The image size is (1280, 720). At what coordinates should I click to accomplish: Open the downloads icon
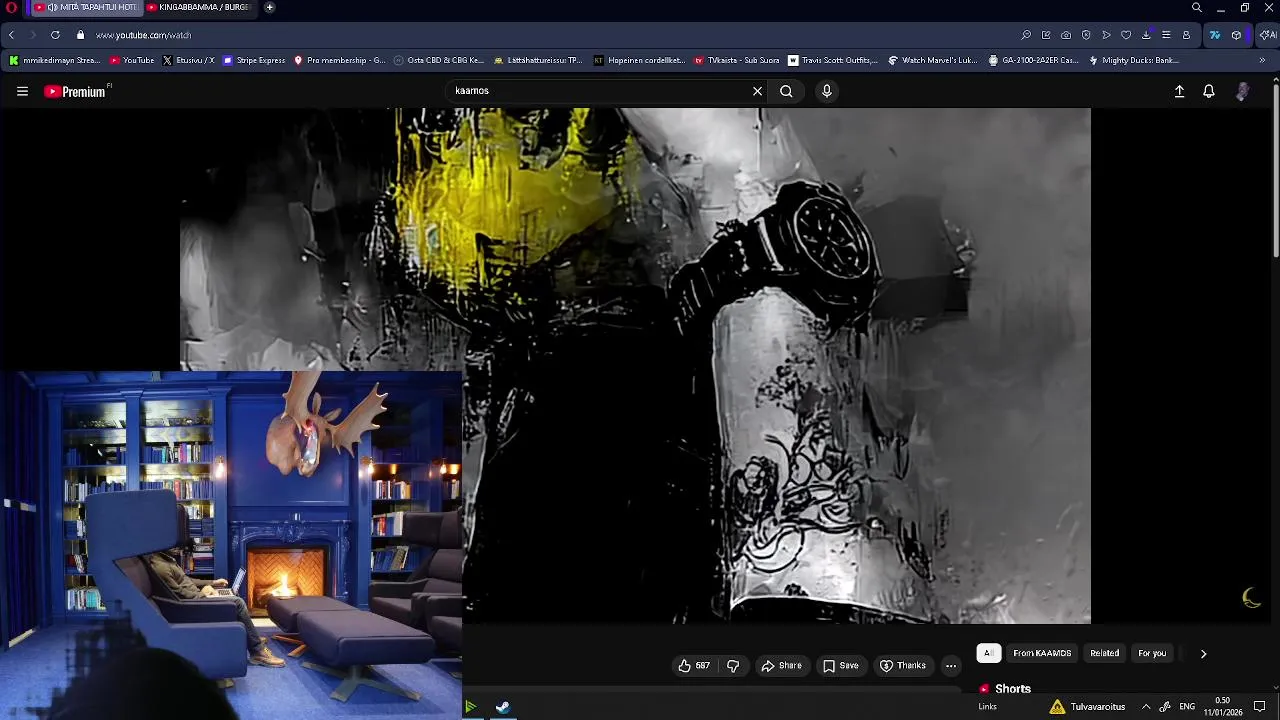pyautogui.click(x=1146, y=35)
